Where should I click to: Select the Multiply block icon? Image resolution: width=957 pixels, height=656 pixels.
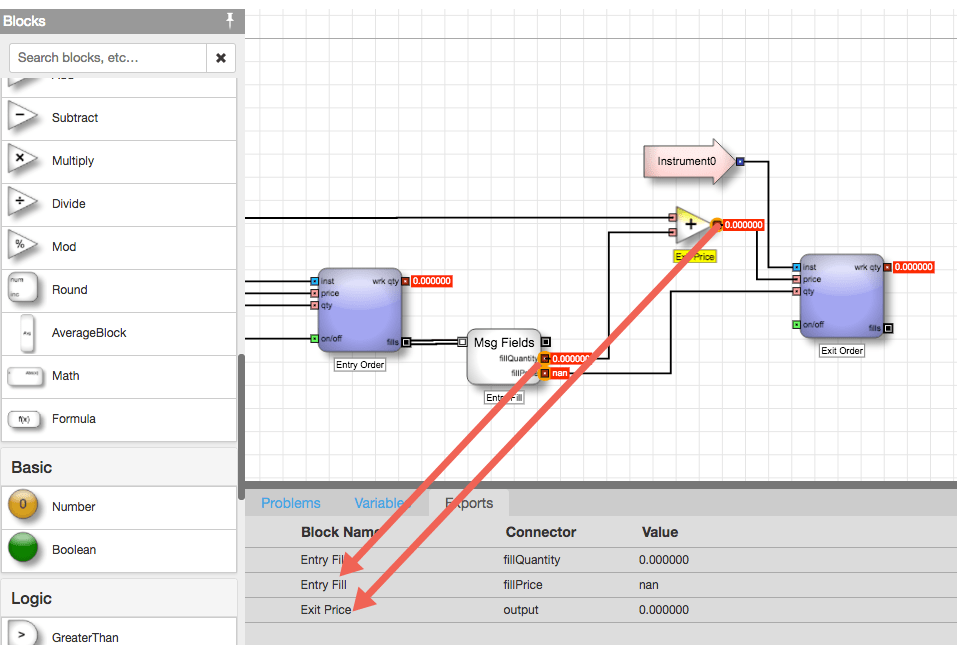(x=22, y=159)
